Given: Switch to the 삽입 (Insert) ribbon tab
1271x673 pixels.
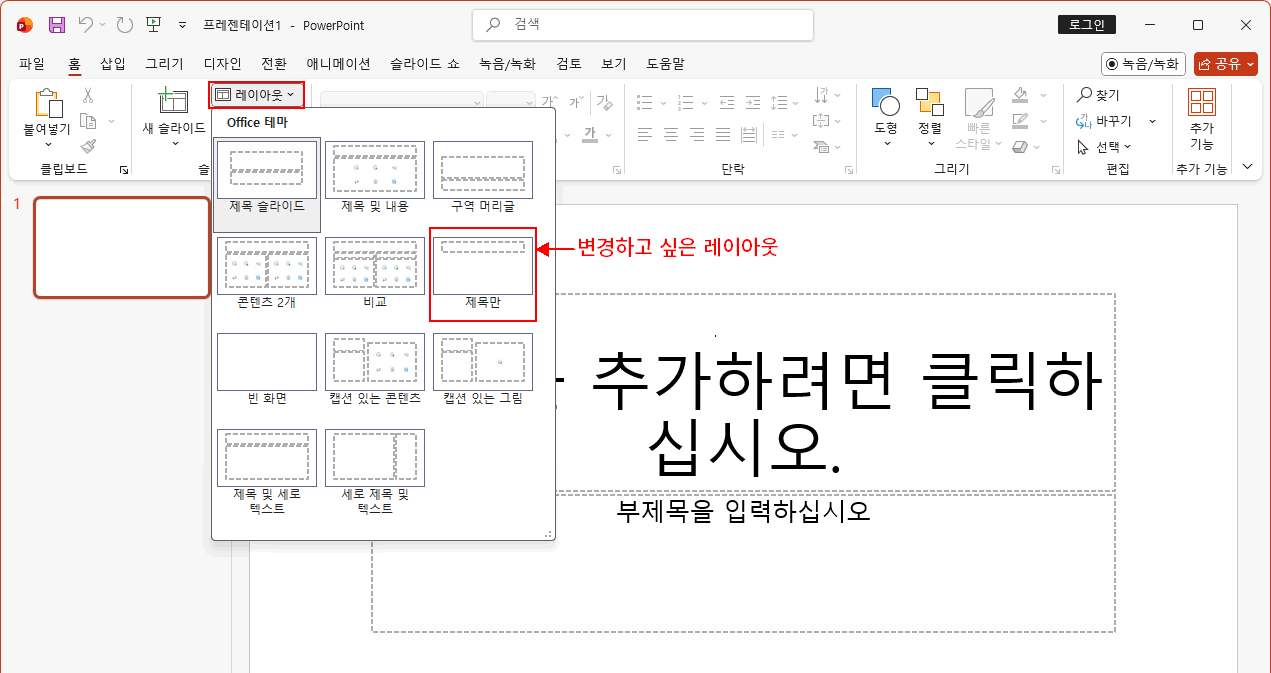Looking at the screenshot, I should pyautogui.click(x=112, y=63).
